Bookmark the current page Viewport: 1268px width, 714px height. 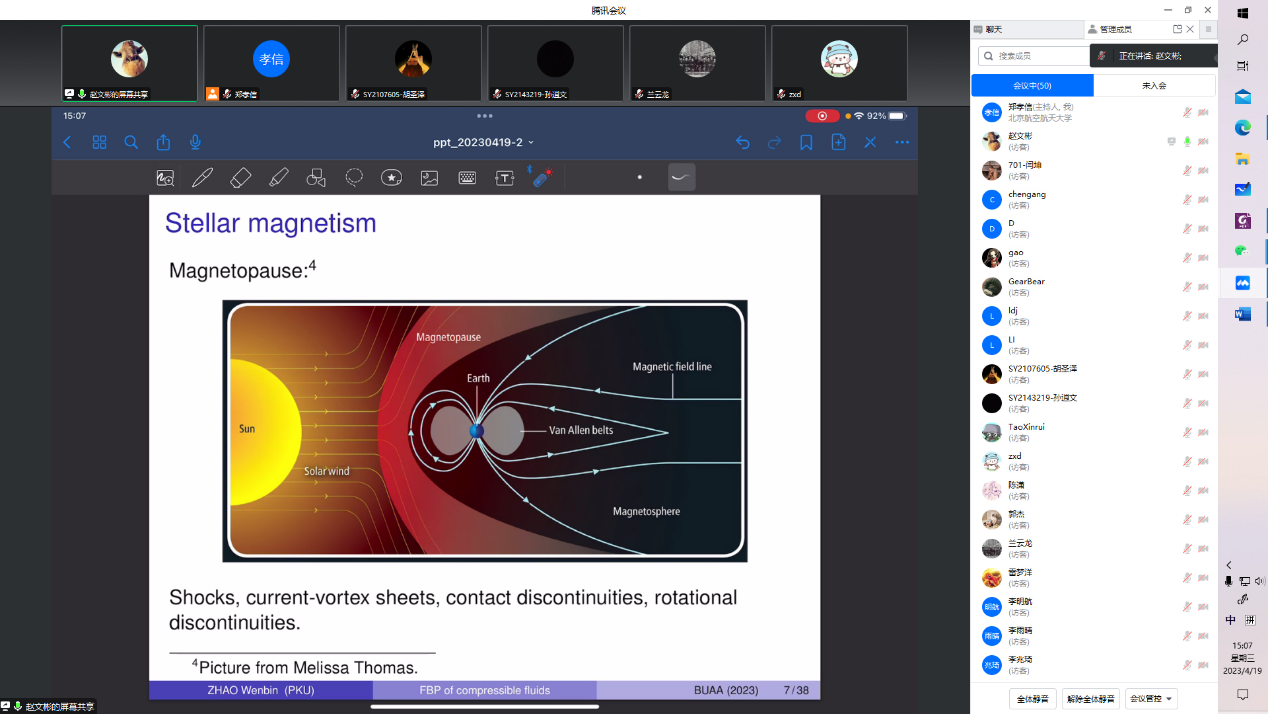(x=806, y=143)
